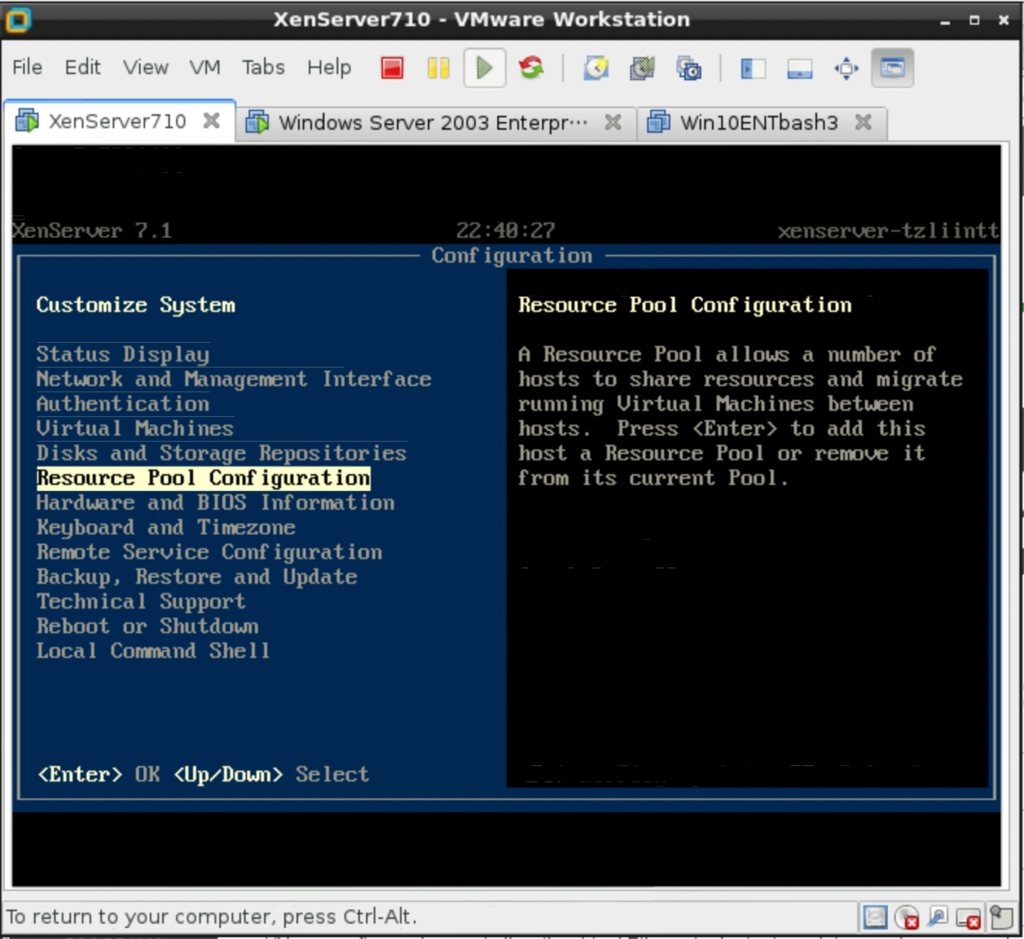1024x939 pixels.
Task: Click the CD/DVD drive status bar icon
Action: click(x=906, y=917)
